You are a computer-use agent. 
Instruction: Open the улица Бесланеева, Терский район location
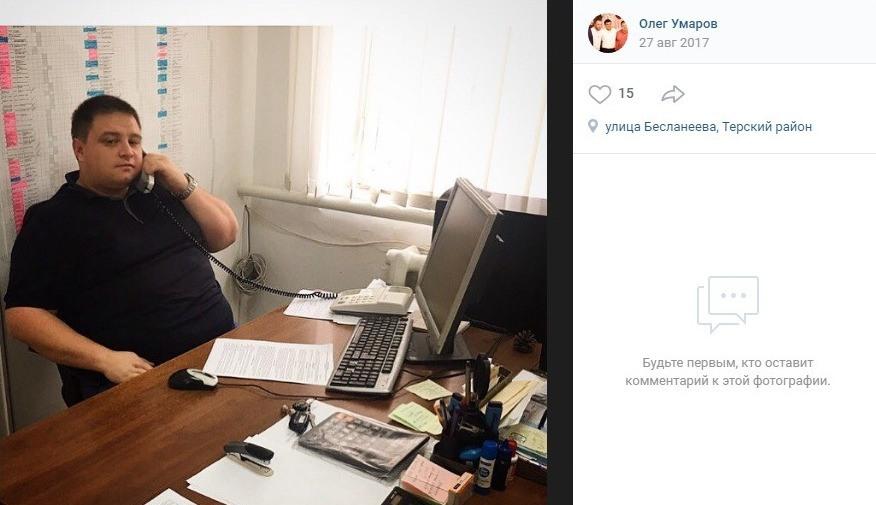(x=708, y=127)
